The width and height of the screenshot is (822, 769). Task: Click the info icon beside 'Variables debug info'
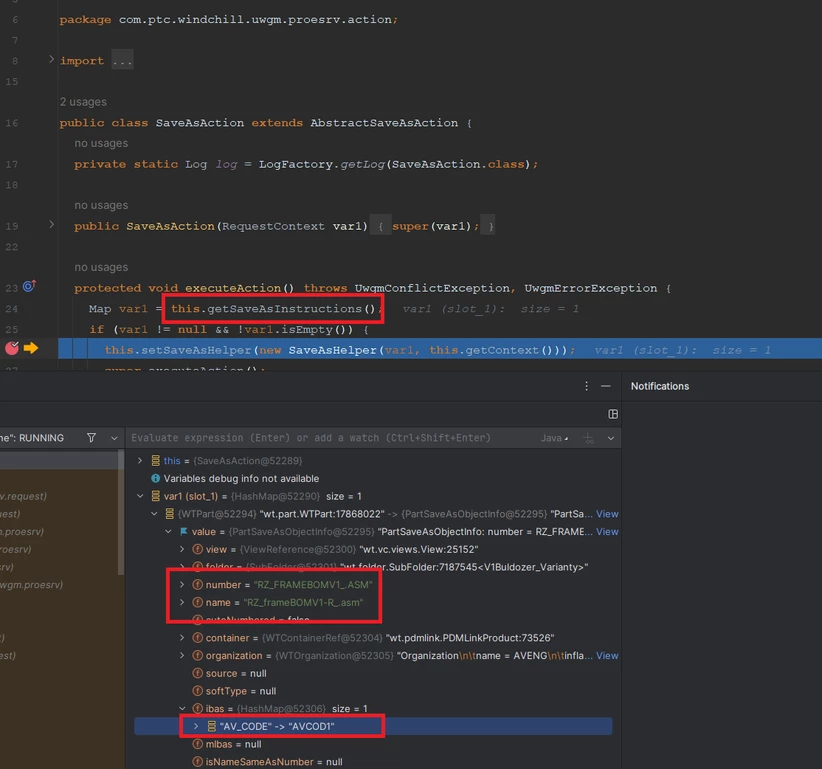(155, 478)
